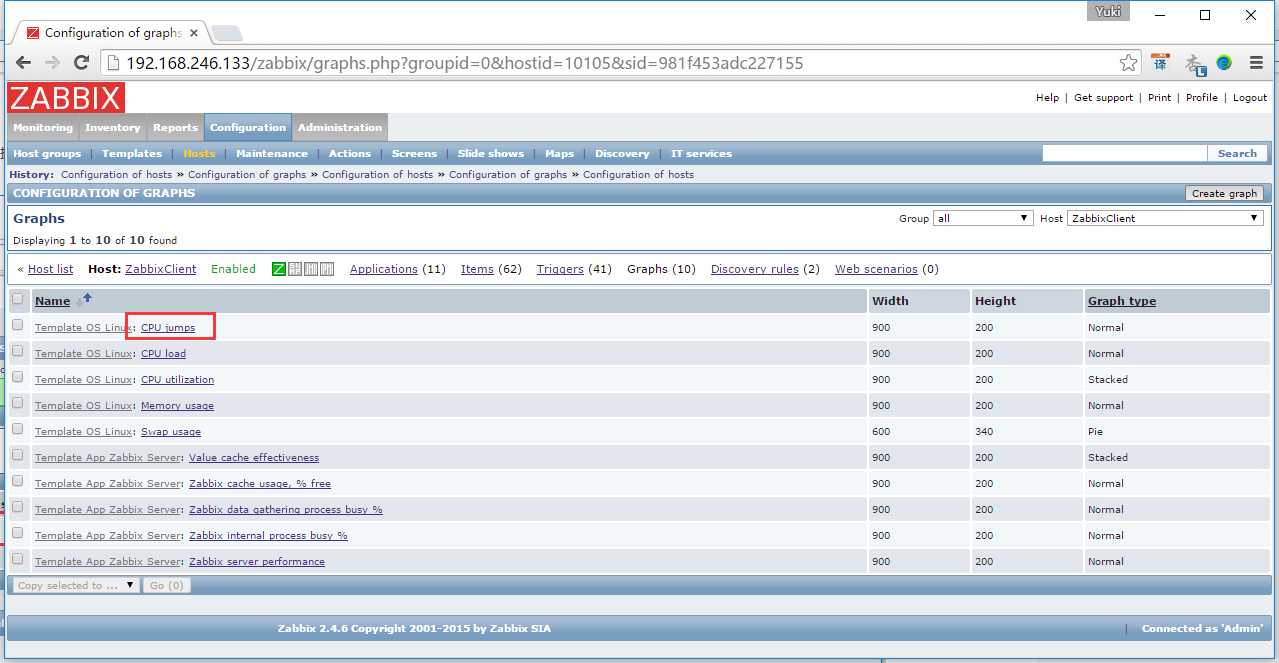Check the Swap usage row checkbox
Viewport: 1279px width, 663px height.
17,429
